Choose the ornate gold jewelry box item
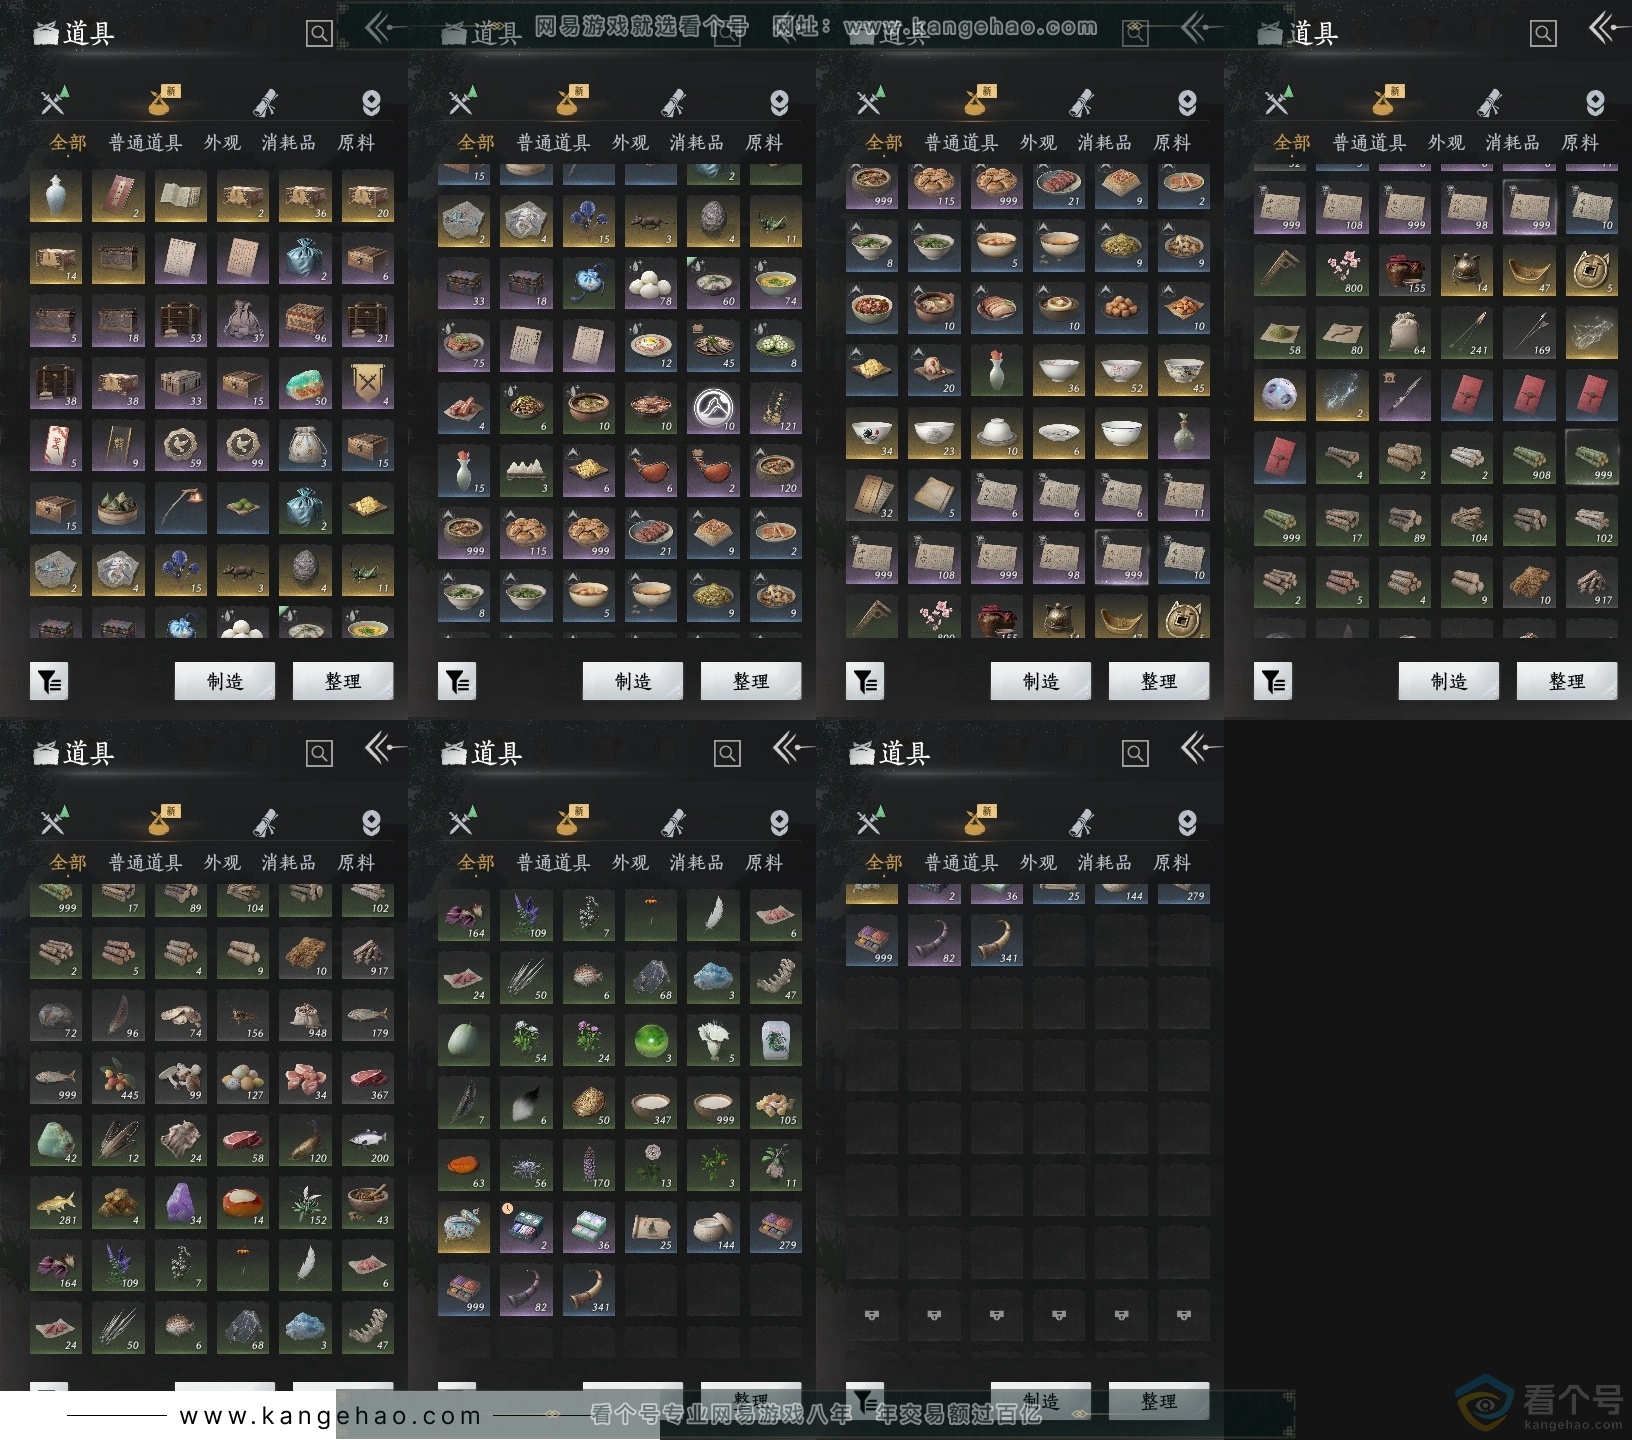 click(463, 1228)
